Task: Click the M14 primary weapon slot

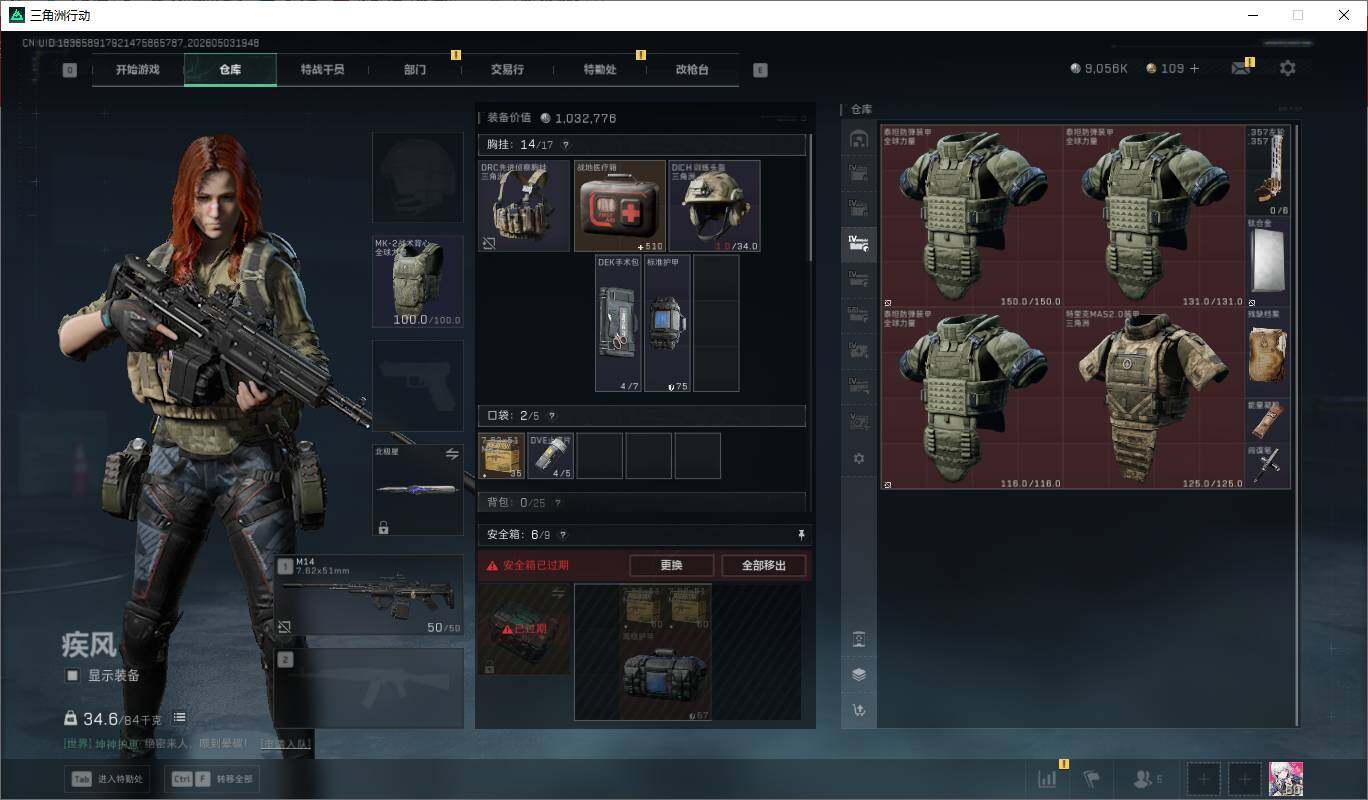Action: pyautogui.click(x=370, y=595)
